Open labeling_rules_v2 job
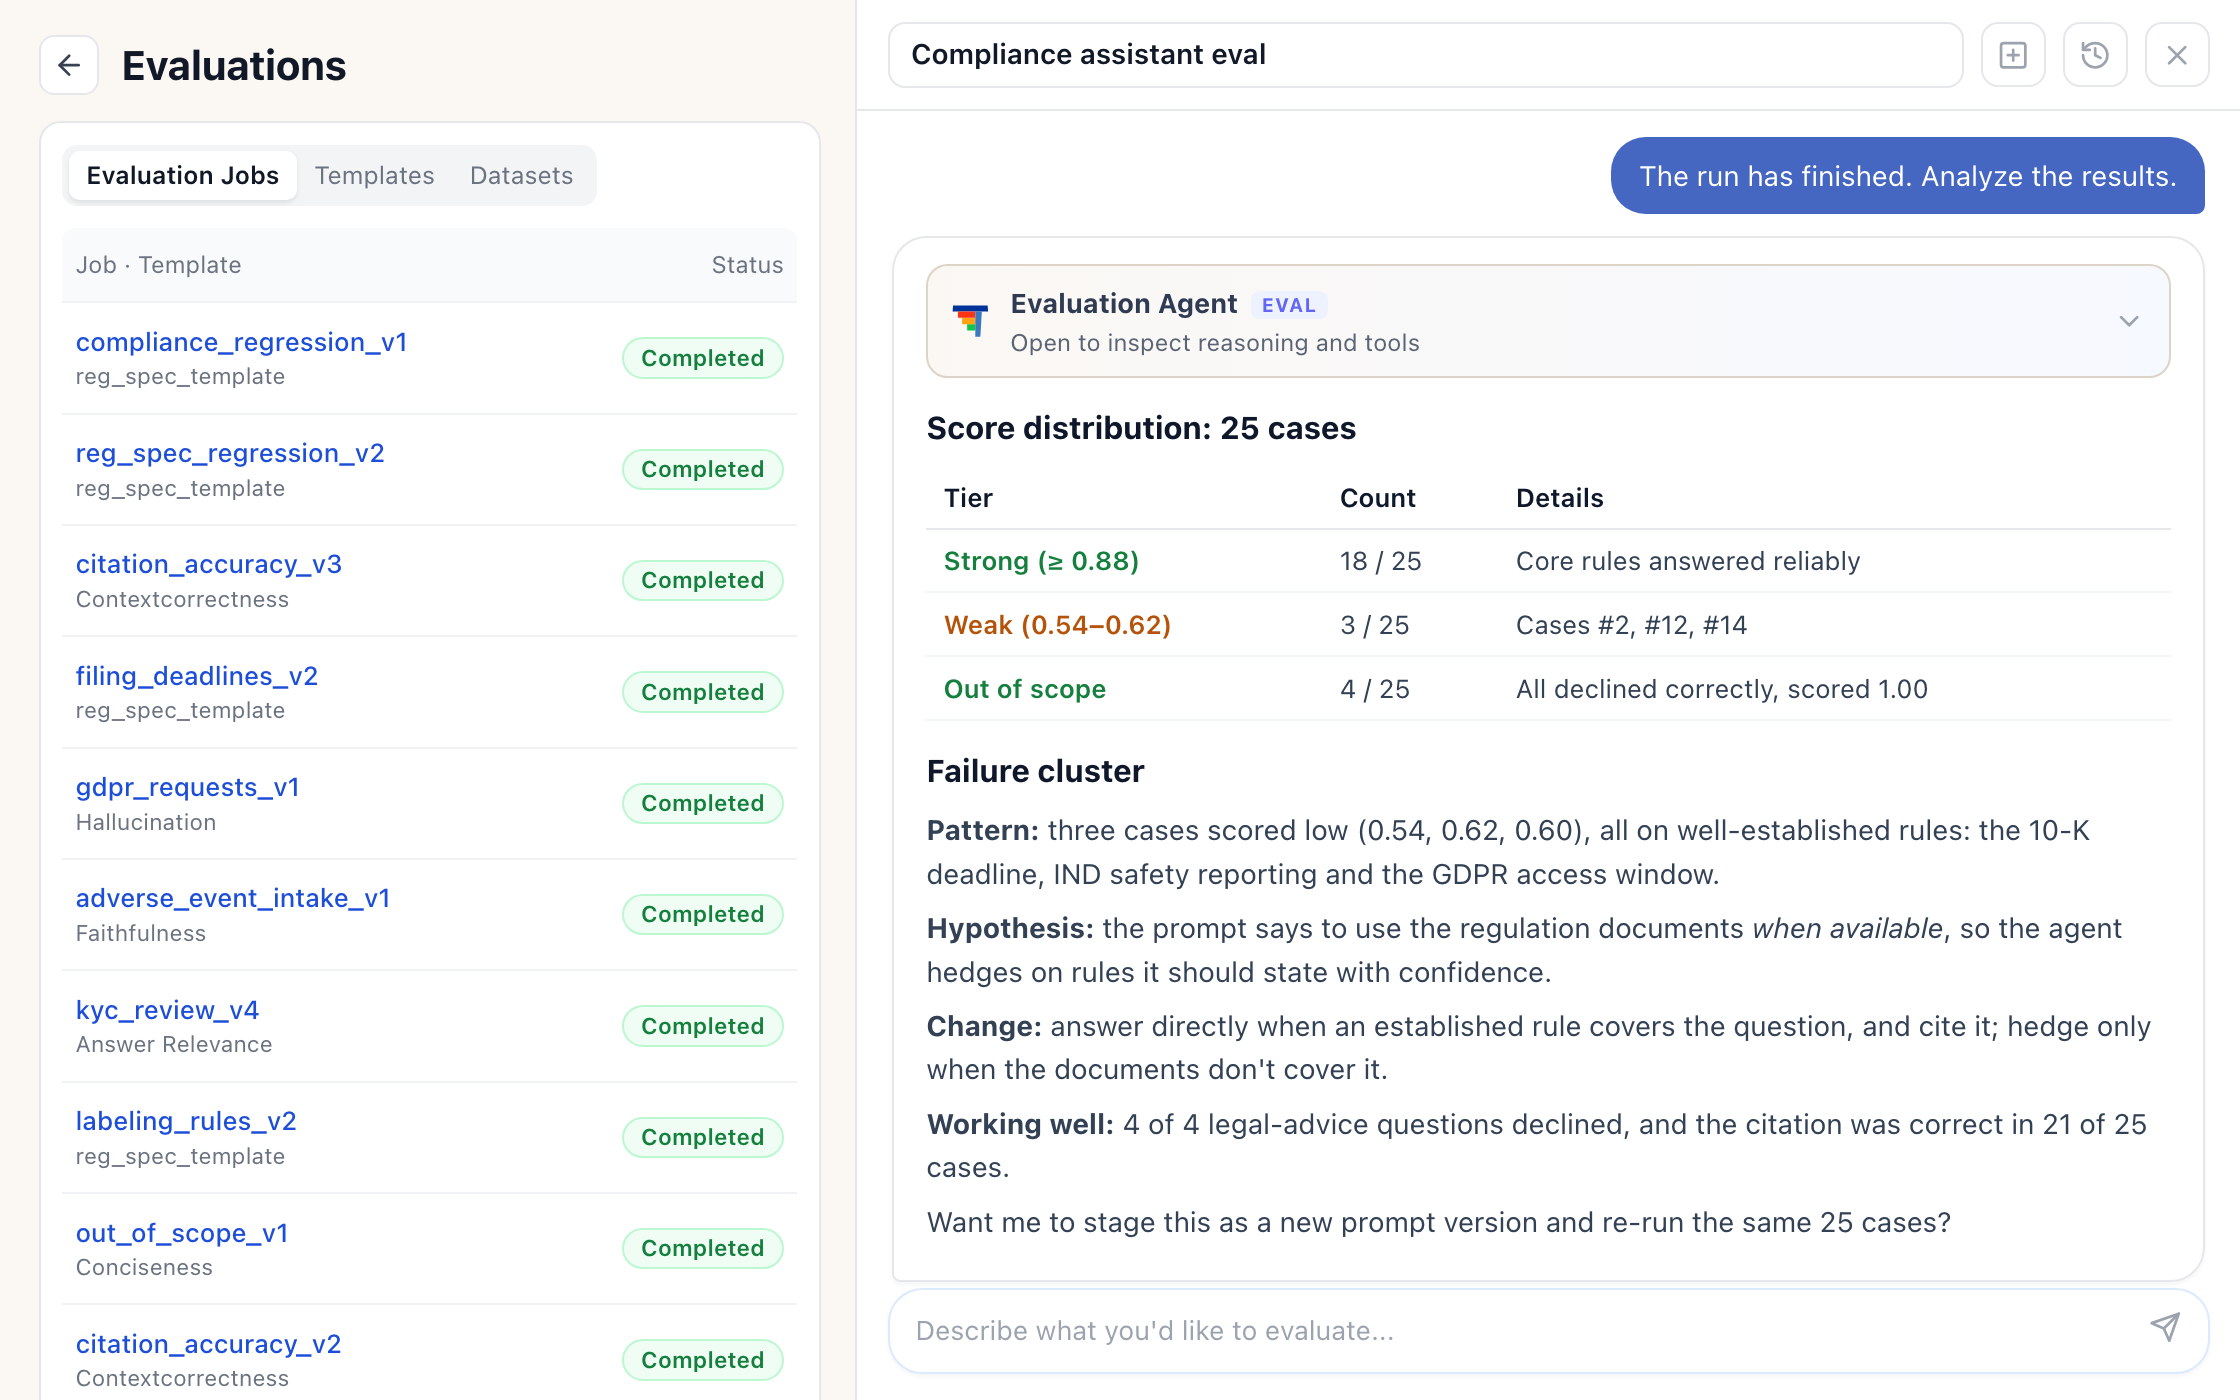Screen dimensions: 2240x1400 [x=187, y=1121]
